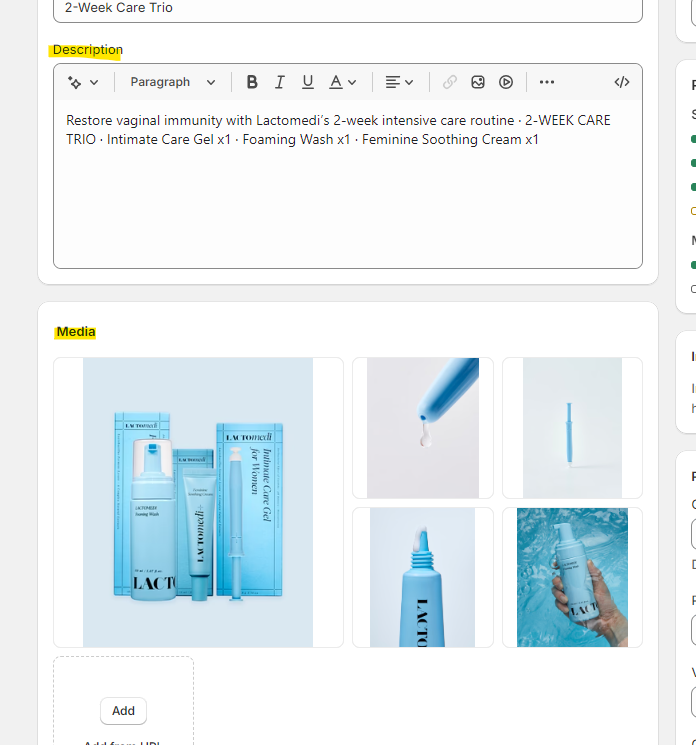Open more formatting options ellipsis
Screen dimensions: 696x745
pos(547,82)
